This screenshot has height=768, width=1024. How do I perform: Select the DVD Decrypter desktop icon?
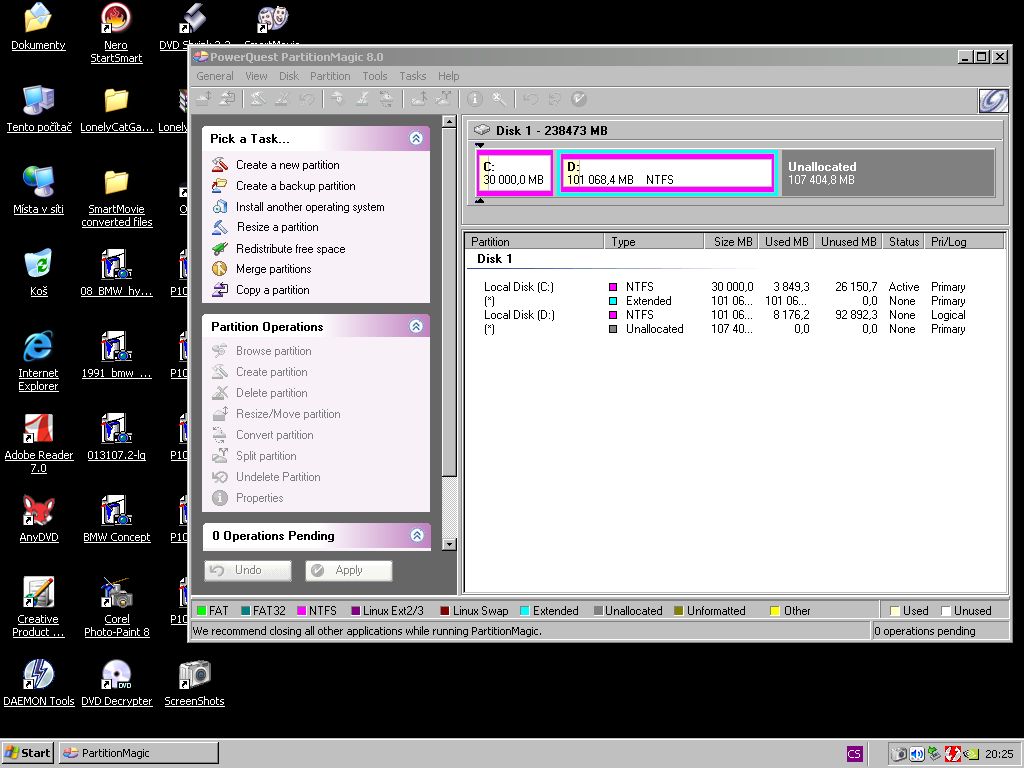click(x=116, y=682)
